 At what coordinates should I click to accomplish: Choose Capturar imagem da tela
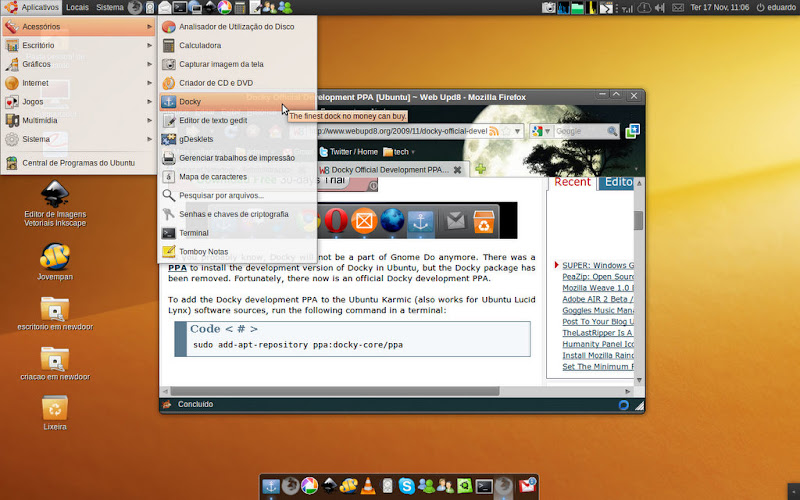(x=237, y=64)
